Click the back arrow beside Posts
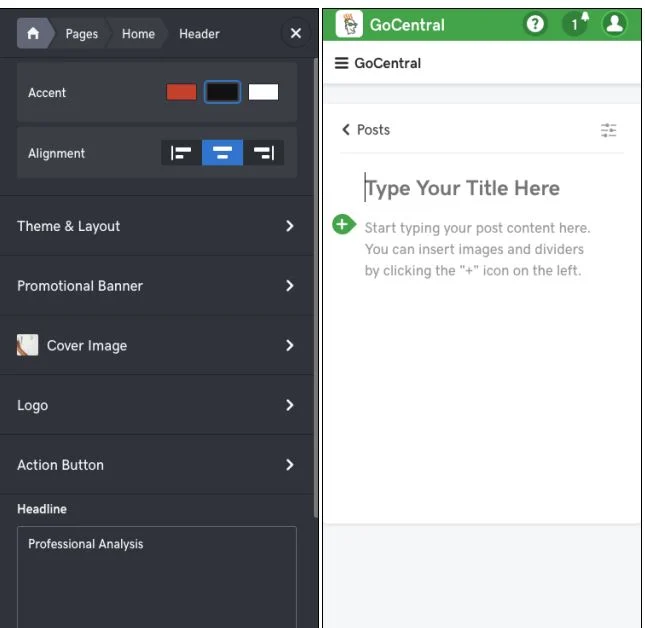The height and width of the screenshot is (628, 645). point(346,130)
